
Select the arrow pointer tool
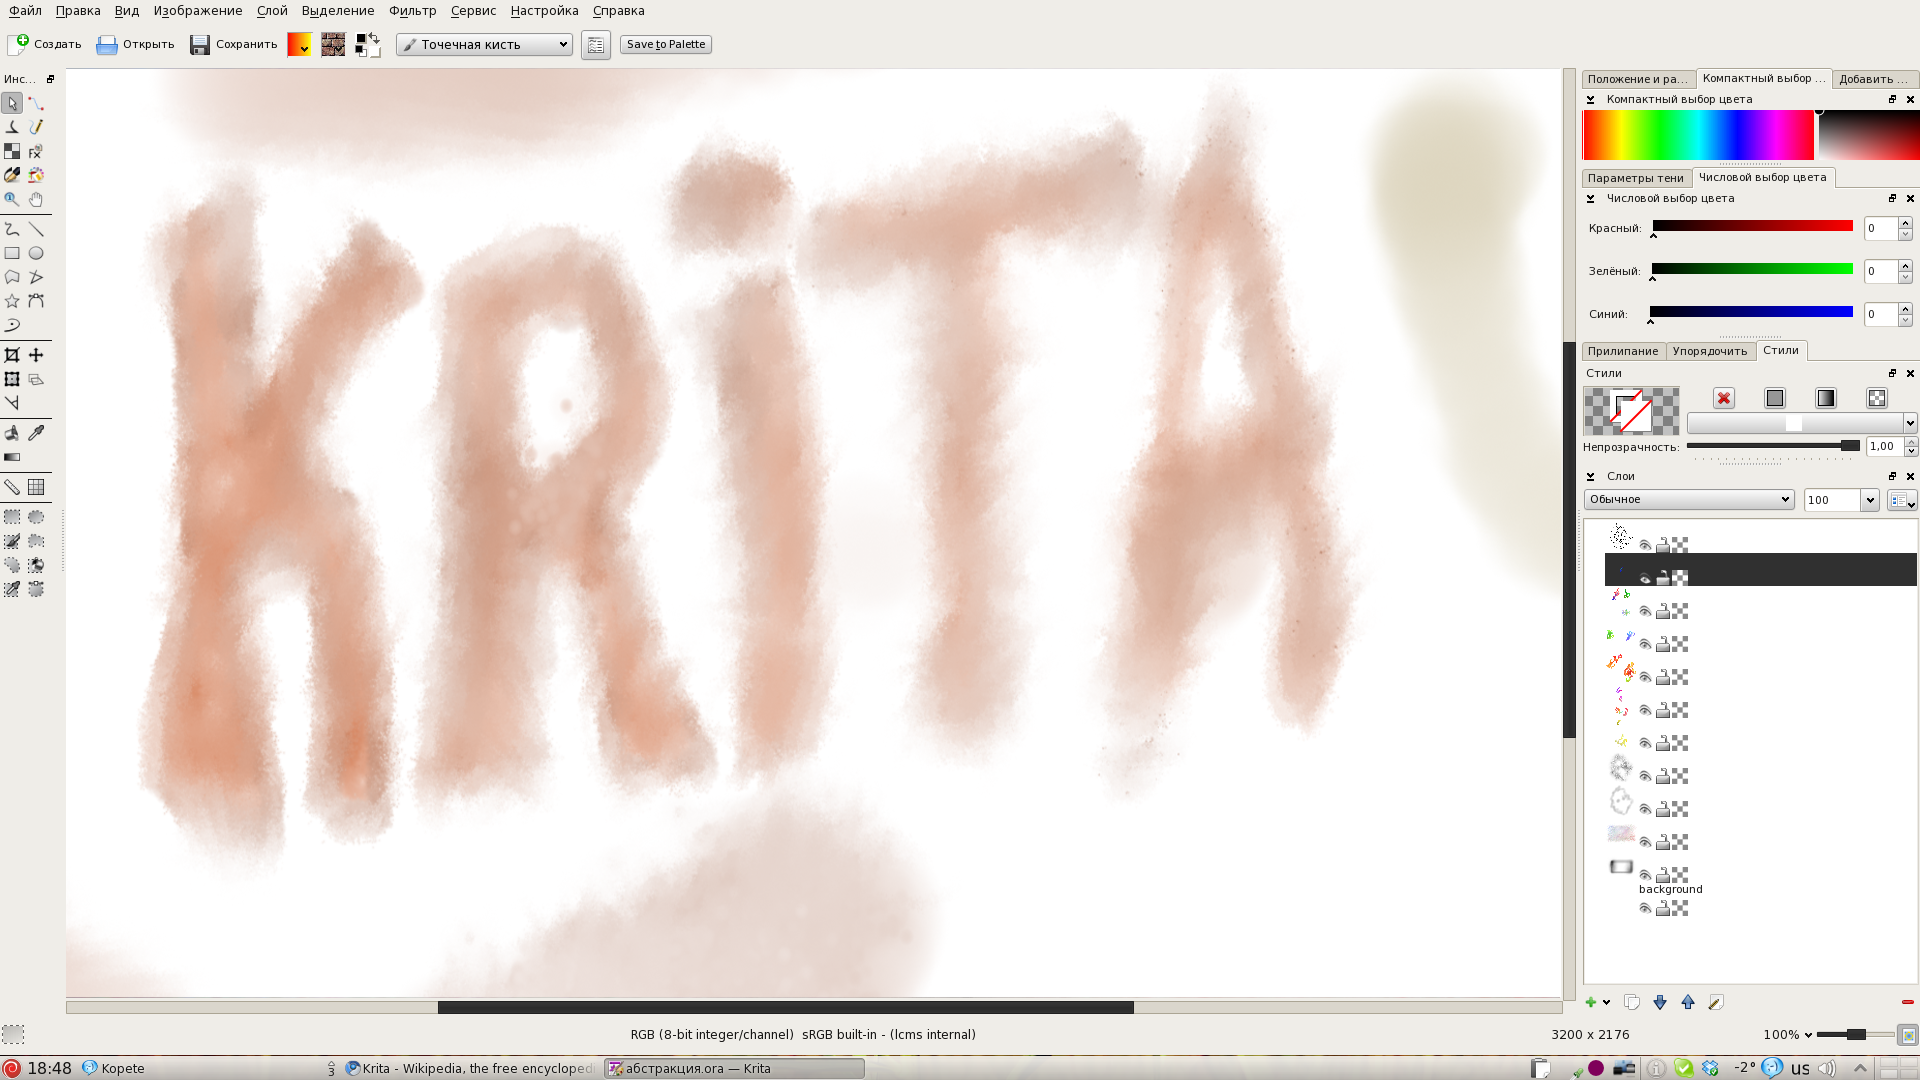coord(12,103)
